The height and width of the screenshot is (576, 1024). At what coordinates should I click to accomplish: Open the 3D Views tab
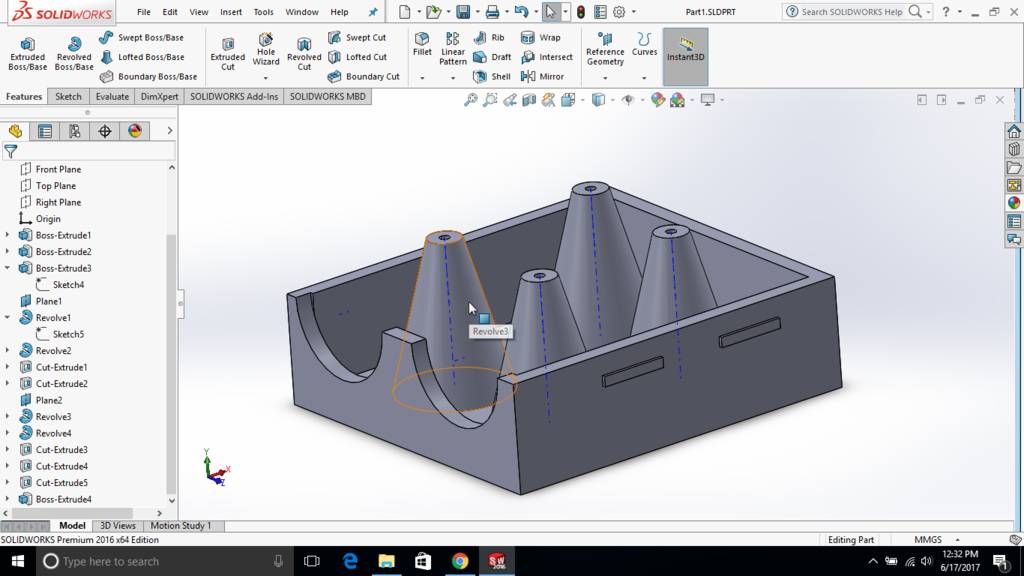118,526
